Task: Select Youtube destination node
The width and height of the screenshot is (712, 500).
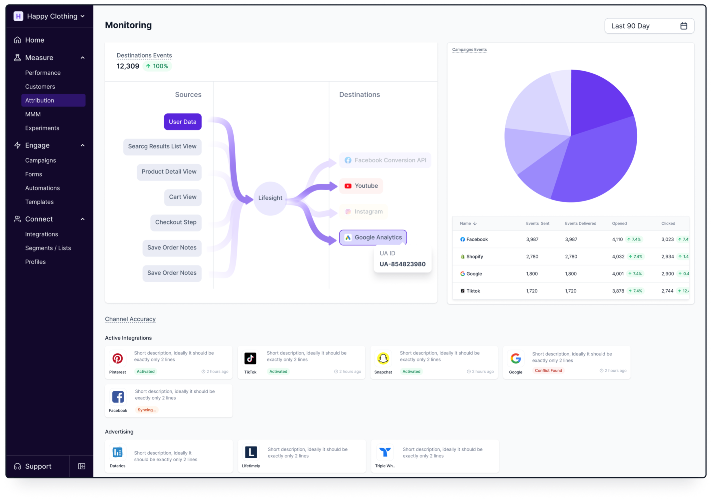Action: point(361,186)
